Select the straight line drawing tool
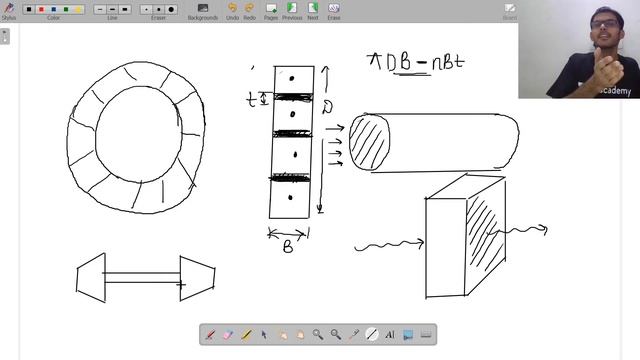640x360 pixels. (372, 335)
